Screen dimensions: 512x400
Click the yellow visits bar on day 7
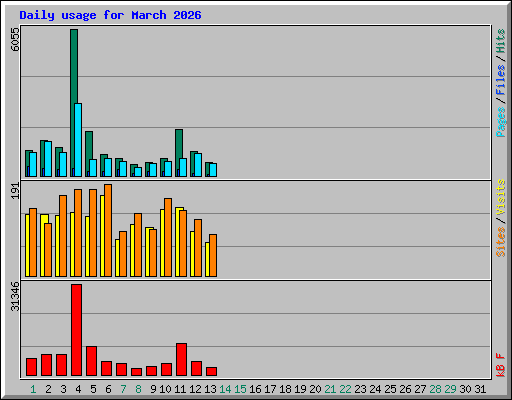(117, 258)
